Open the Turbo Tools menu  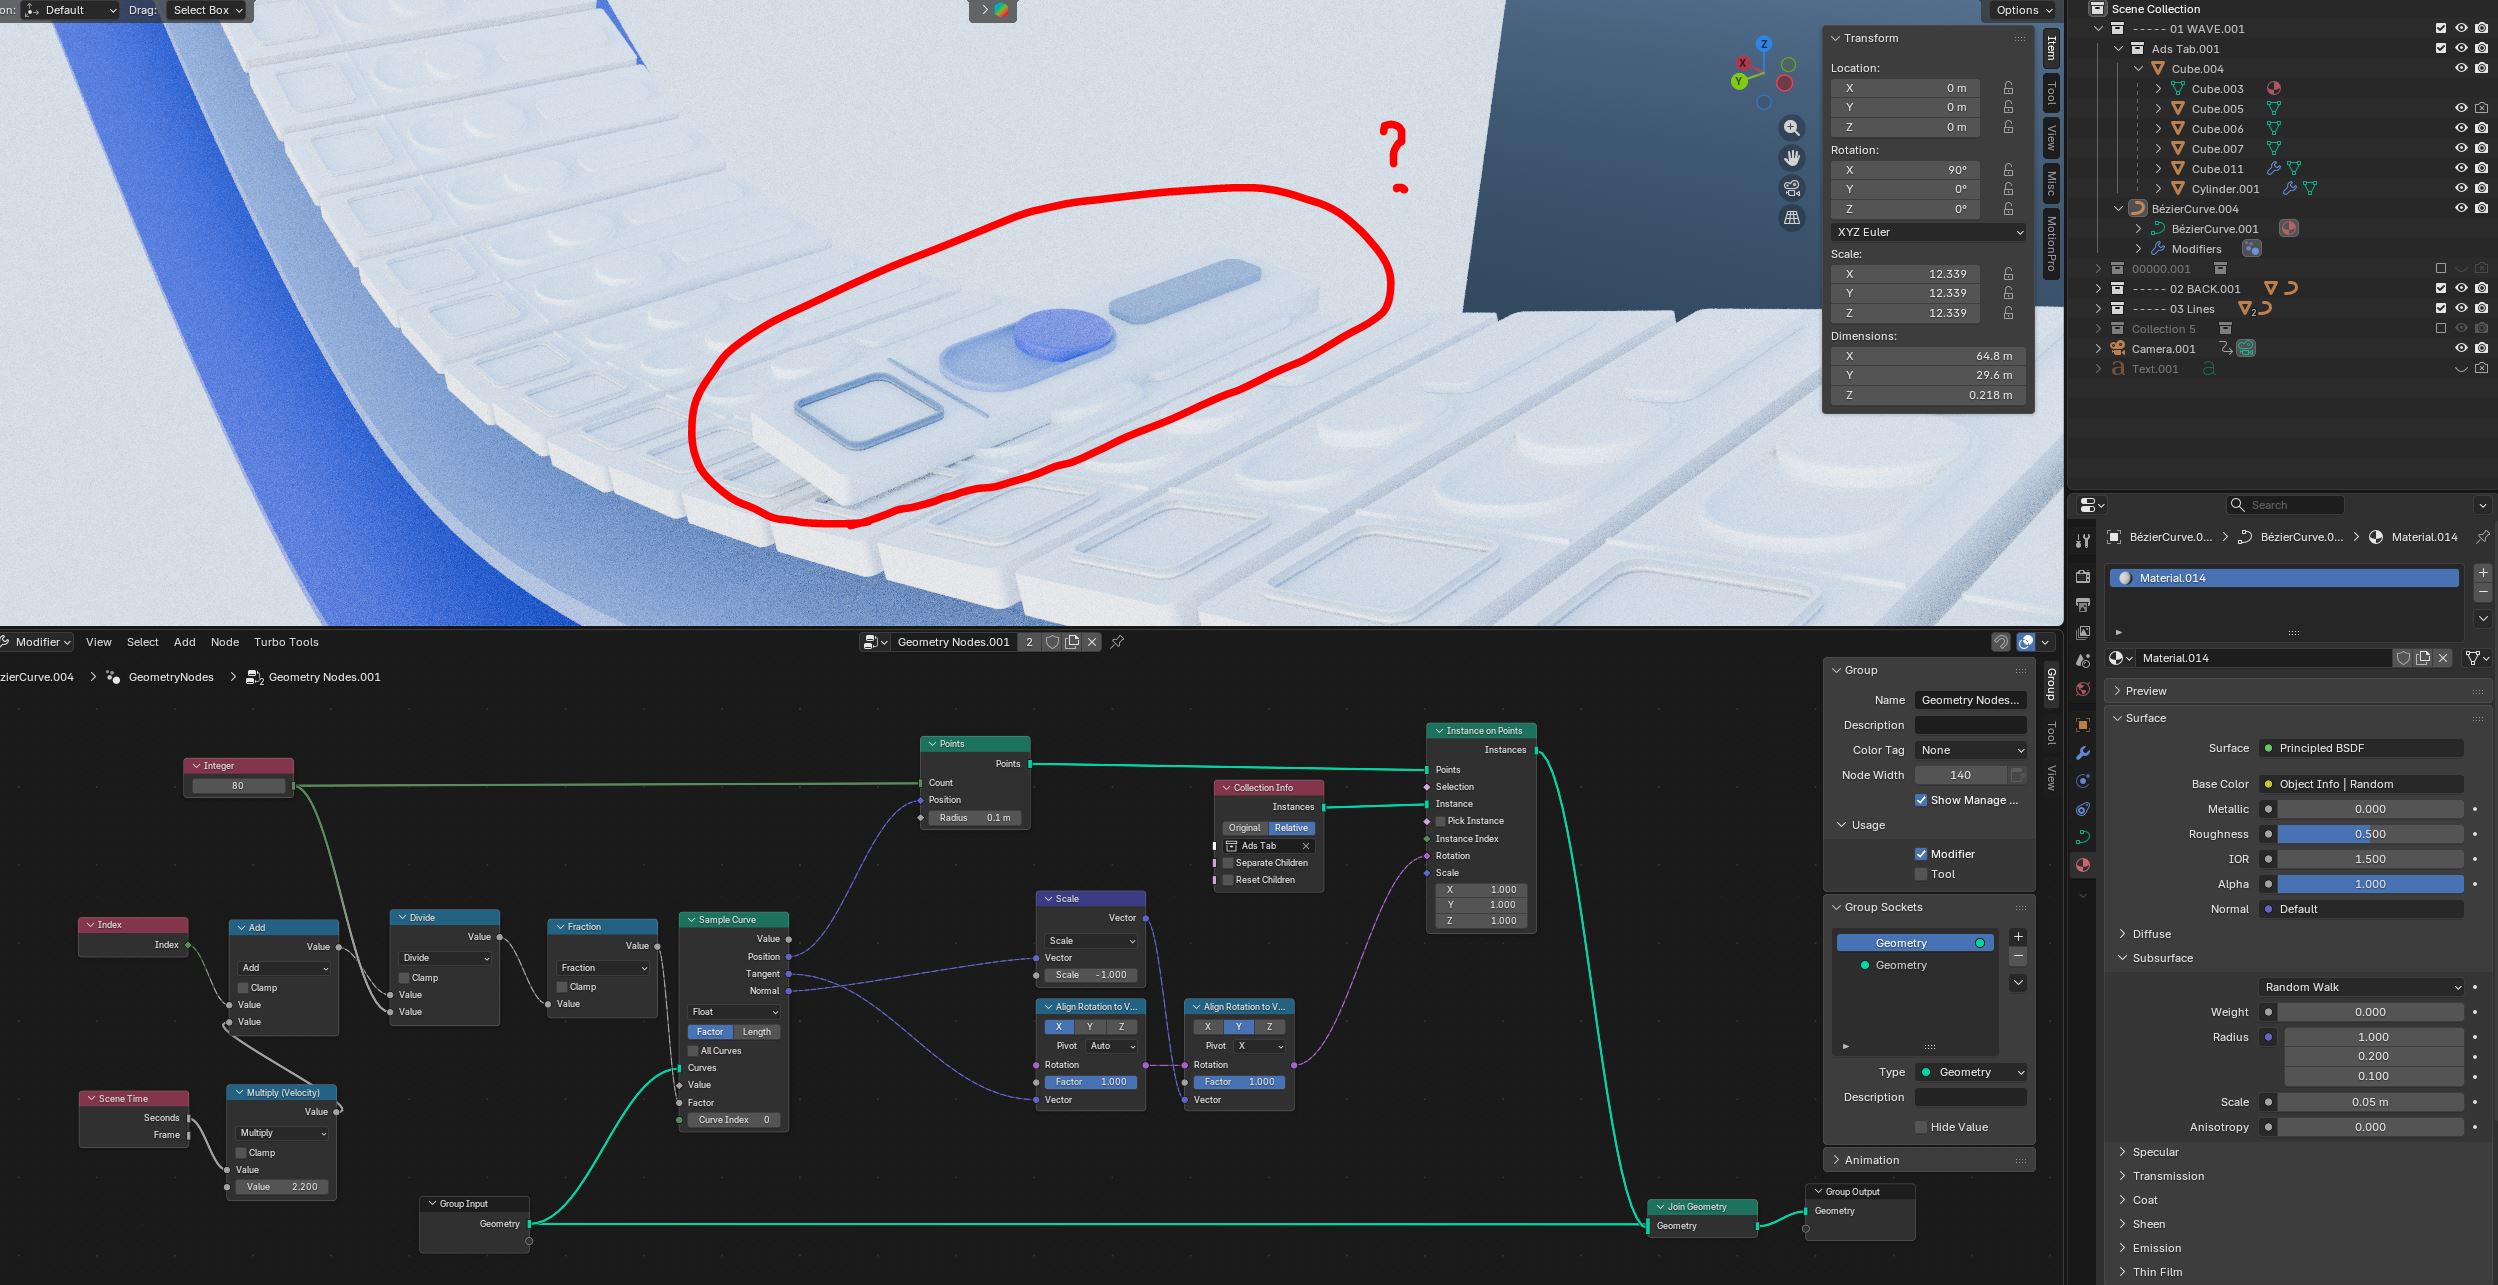click(286, 642)
